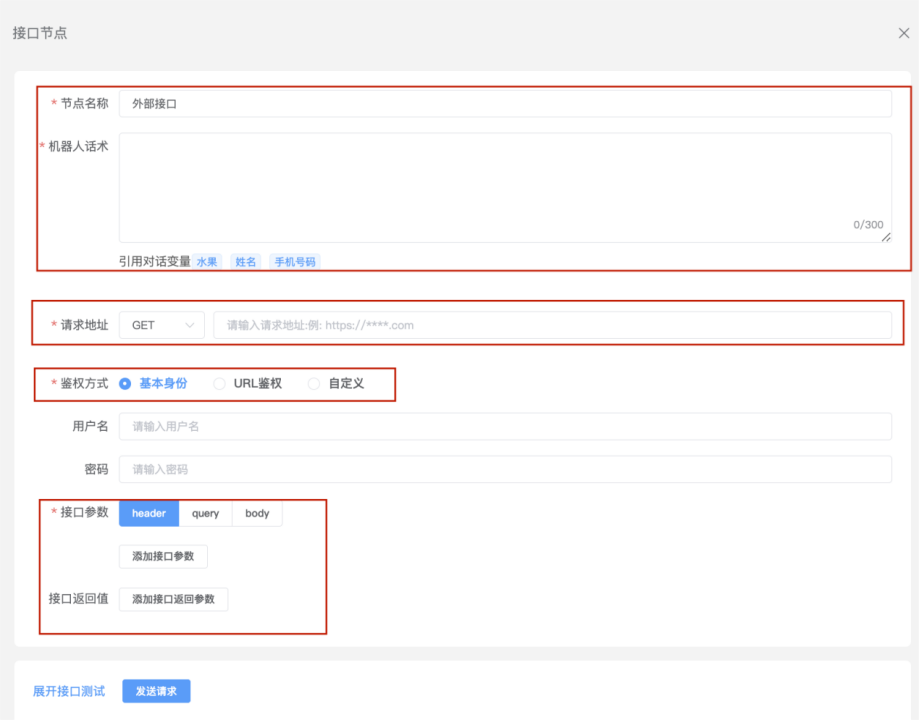Click the 用户名 input field

(504, 427)
